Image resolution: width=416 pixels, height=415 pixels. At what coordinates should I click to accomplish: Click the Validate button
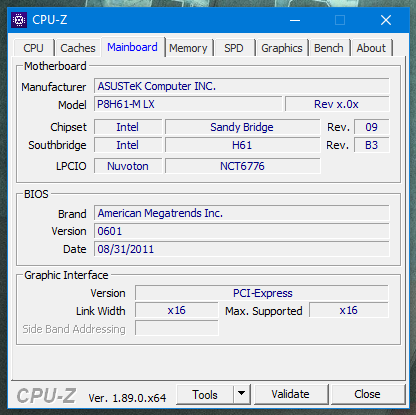pyautogui.click(x=291, y=394)
